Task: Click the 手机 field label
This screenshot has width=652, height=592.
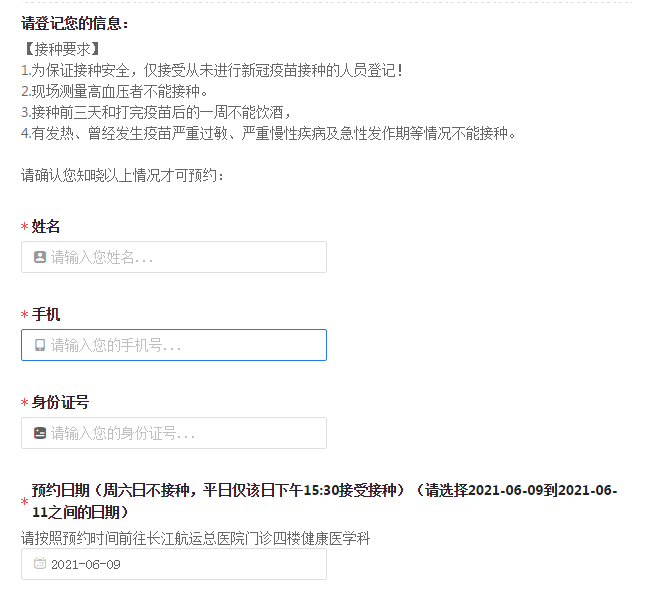Action: tap(46, 314)
